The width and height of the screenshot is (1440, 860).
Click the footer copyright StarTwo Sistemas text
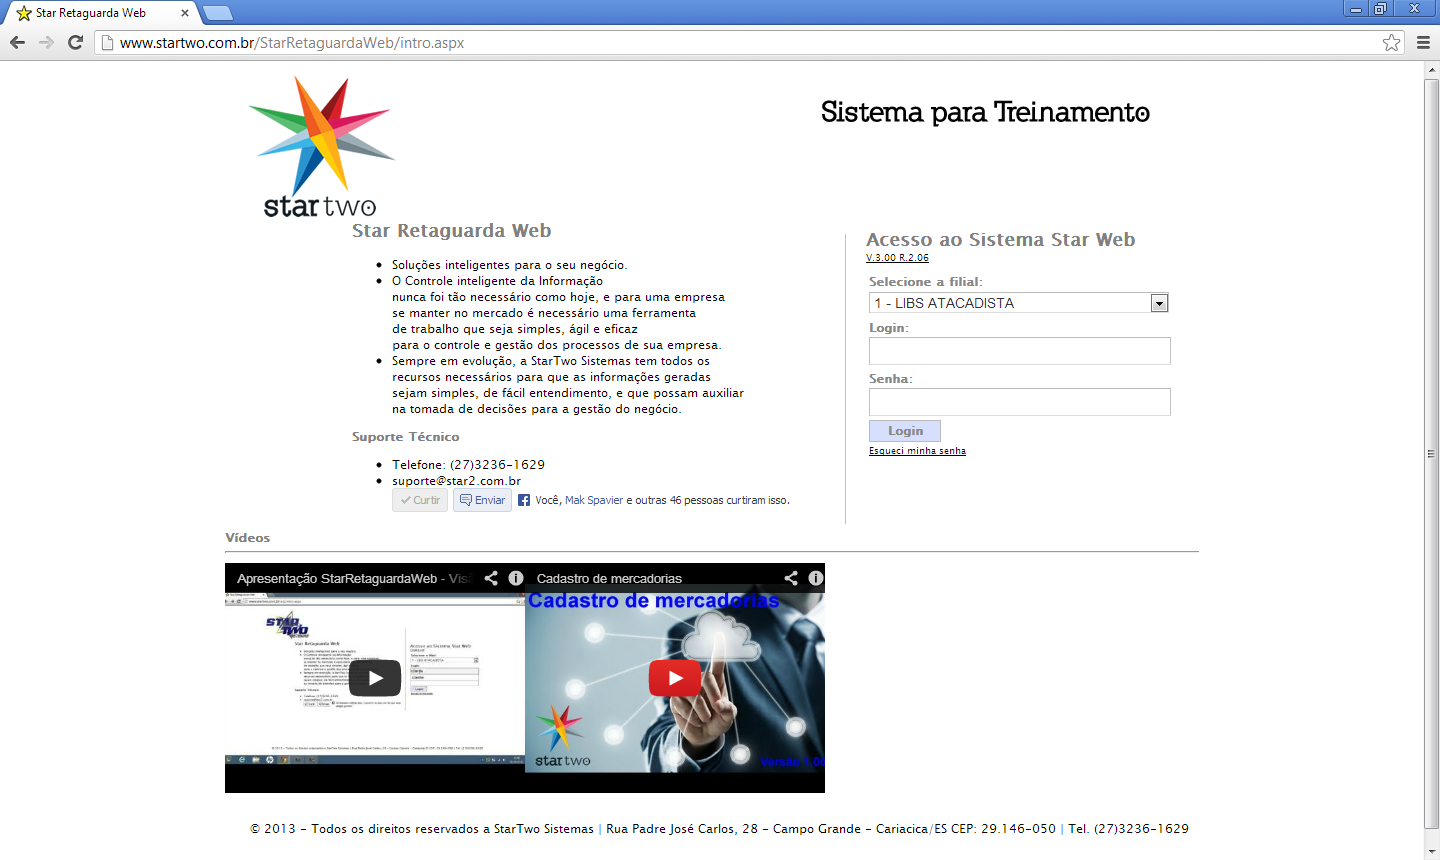[422, 829]
